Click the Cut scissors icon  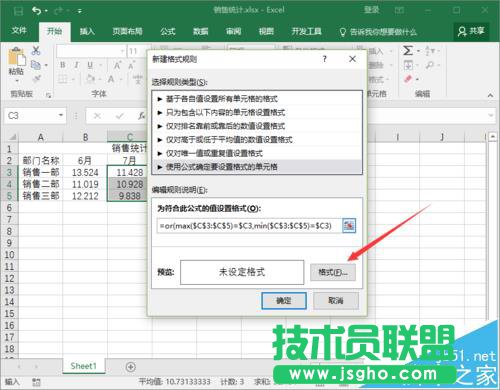point(36,51)
